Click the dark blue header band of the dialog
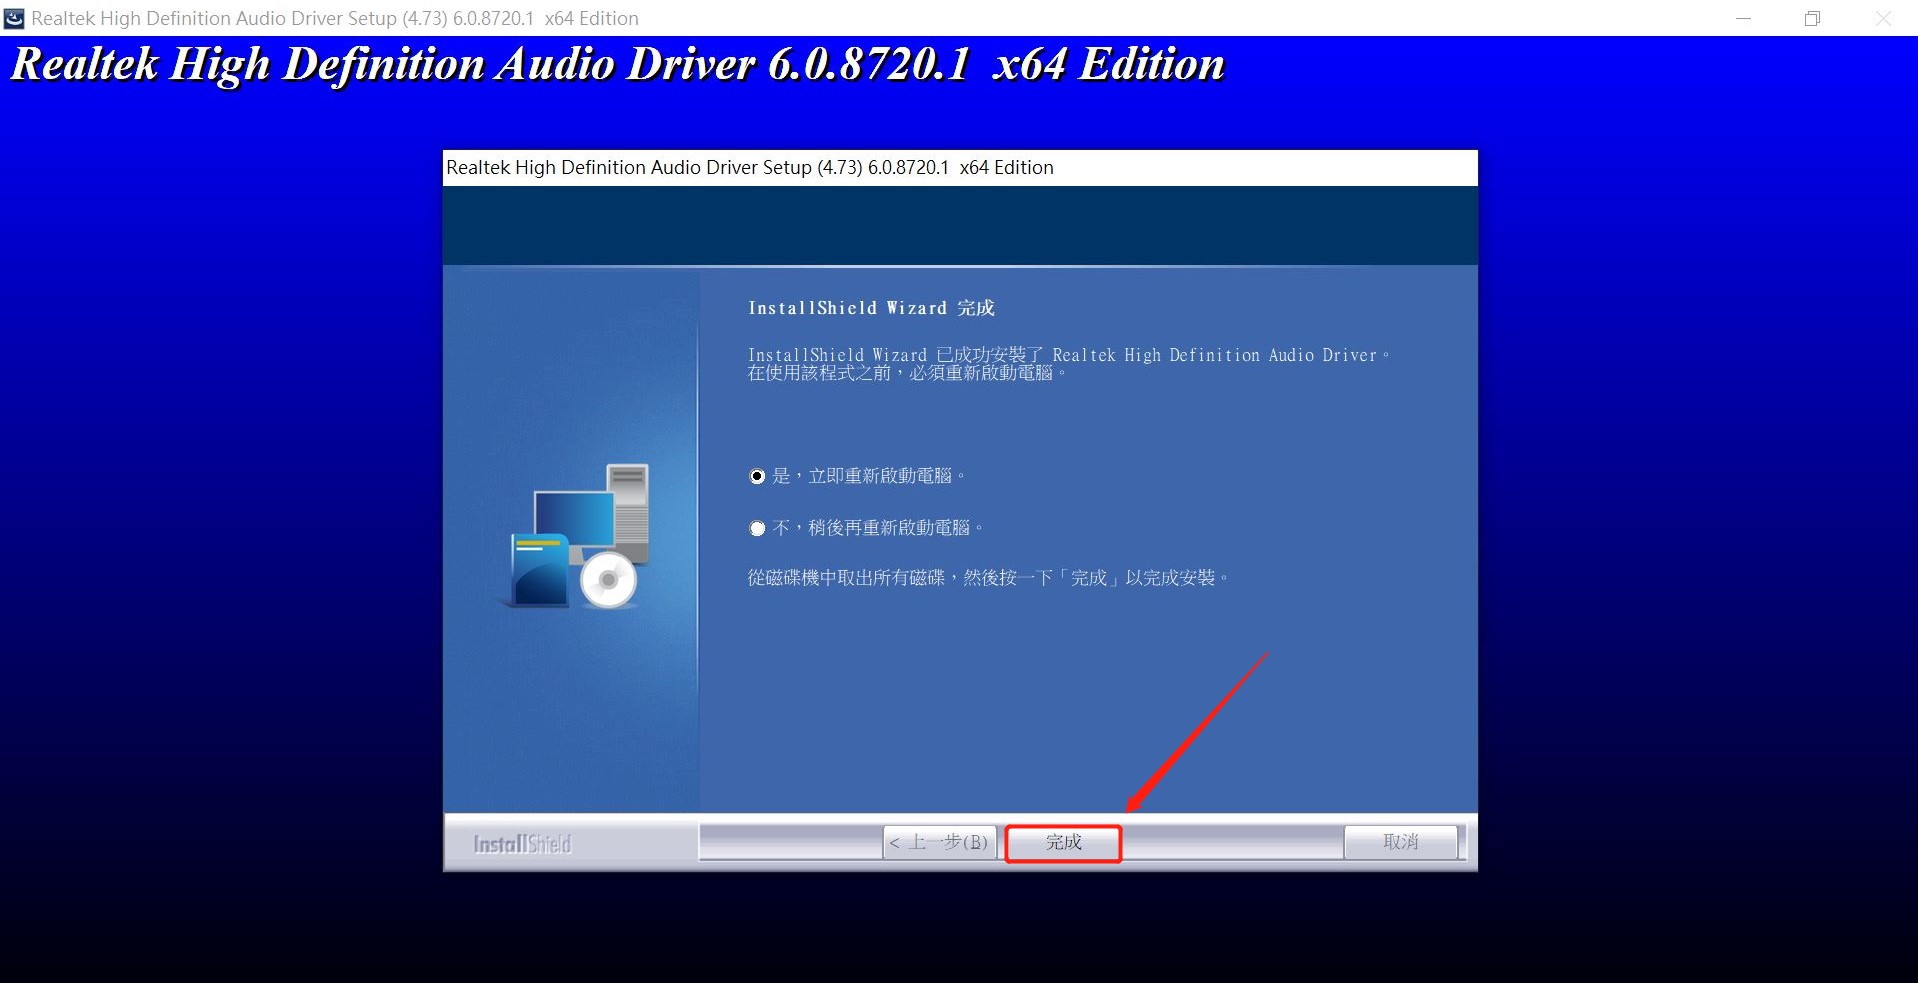 [959, 225]
